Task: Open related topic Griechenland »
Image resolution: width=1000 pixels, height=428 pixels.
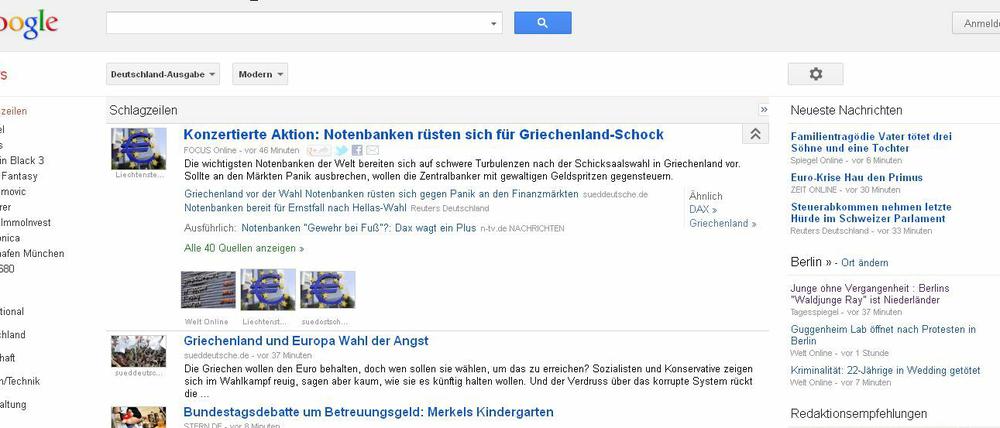Action: pos(723,223)
